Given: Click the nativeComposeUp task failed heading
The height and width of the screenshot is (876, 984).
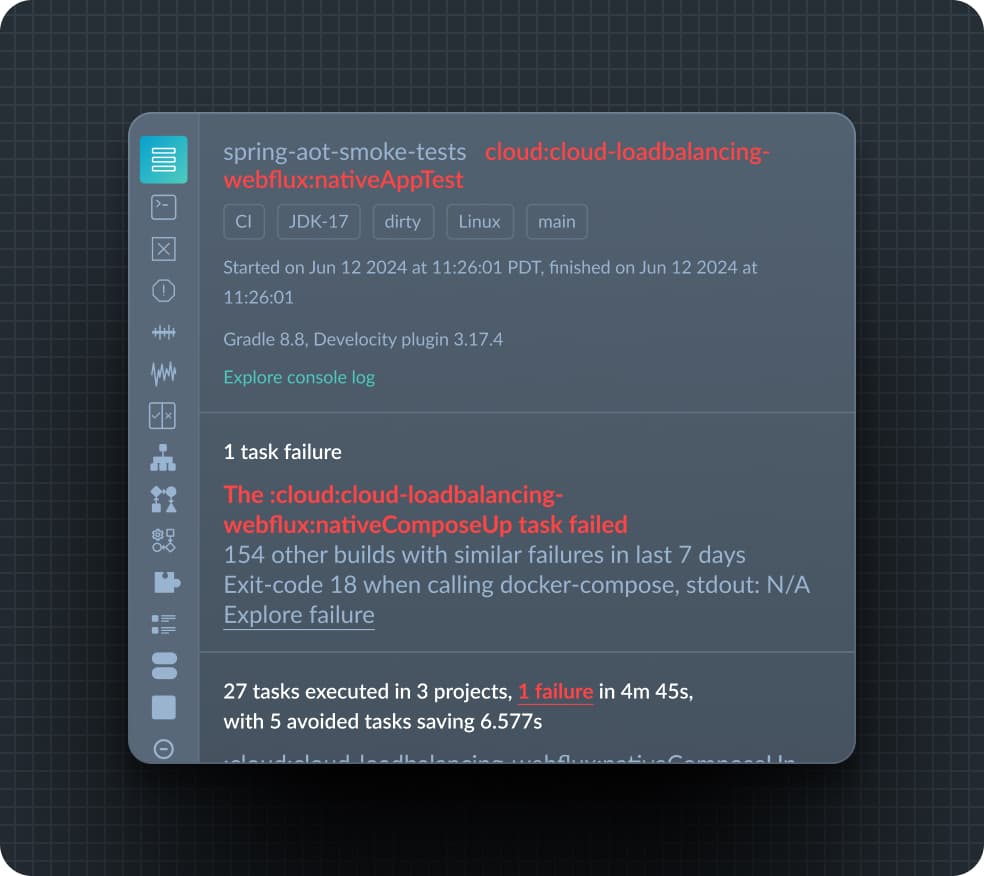Looking at the screenshot, I should click(425, 510).
